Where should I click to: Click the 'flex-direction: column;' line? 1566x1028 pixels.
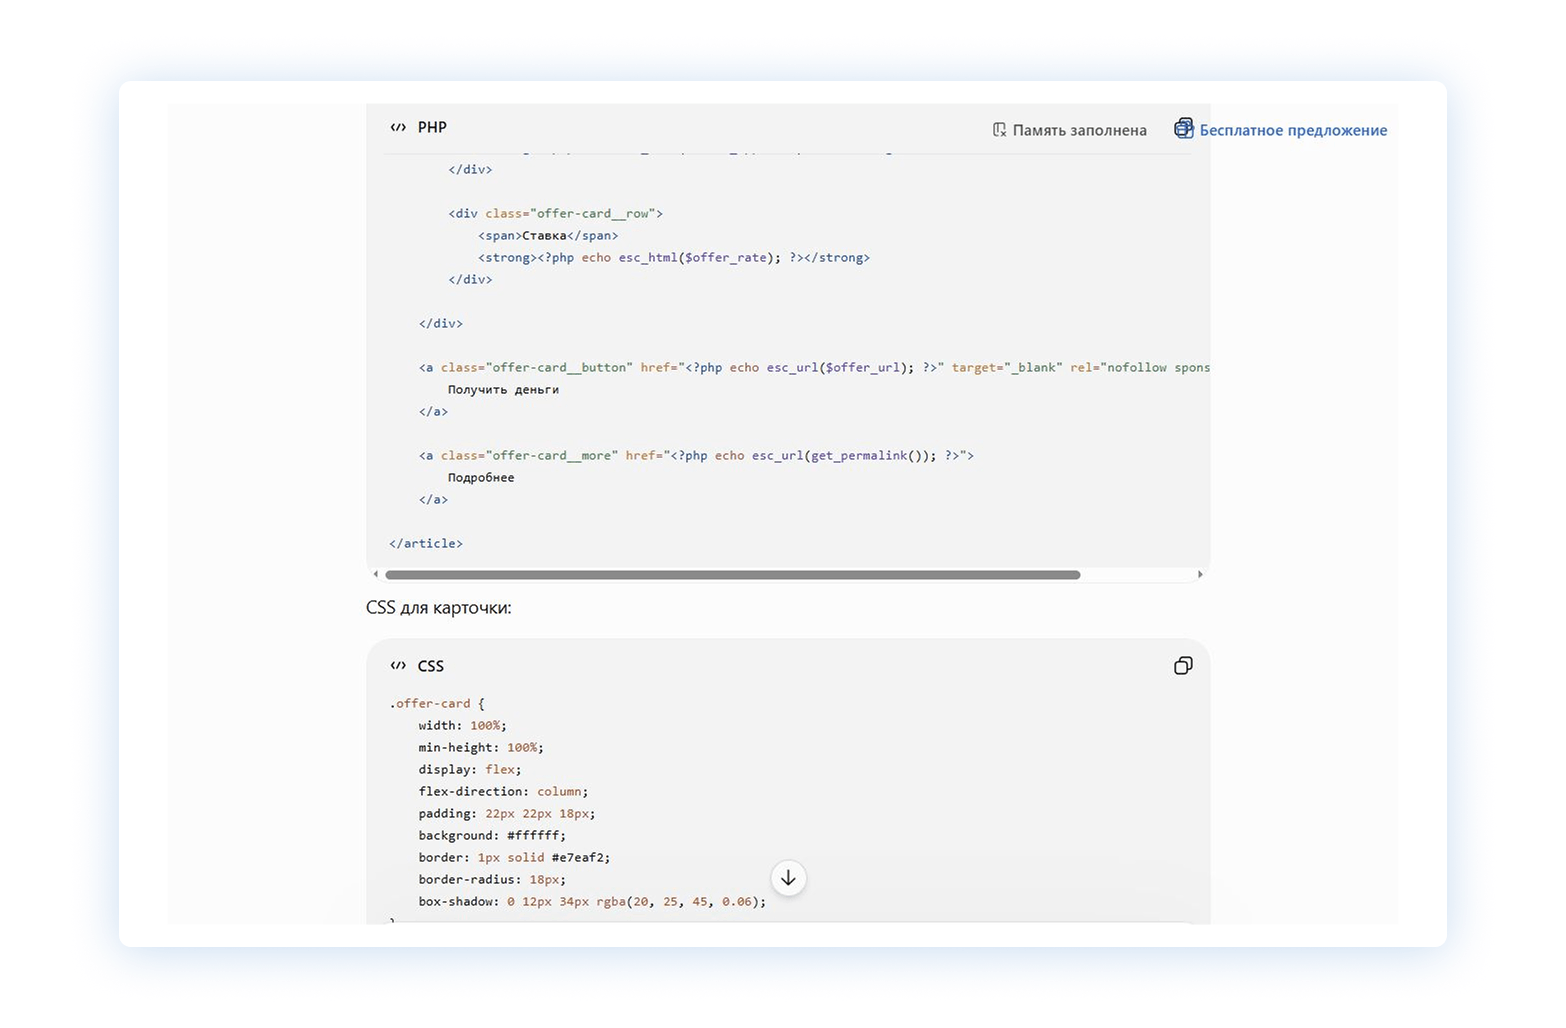coord(503,791)
